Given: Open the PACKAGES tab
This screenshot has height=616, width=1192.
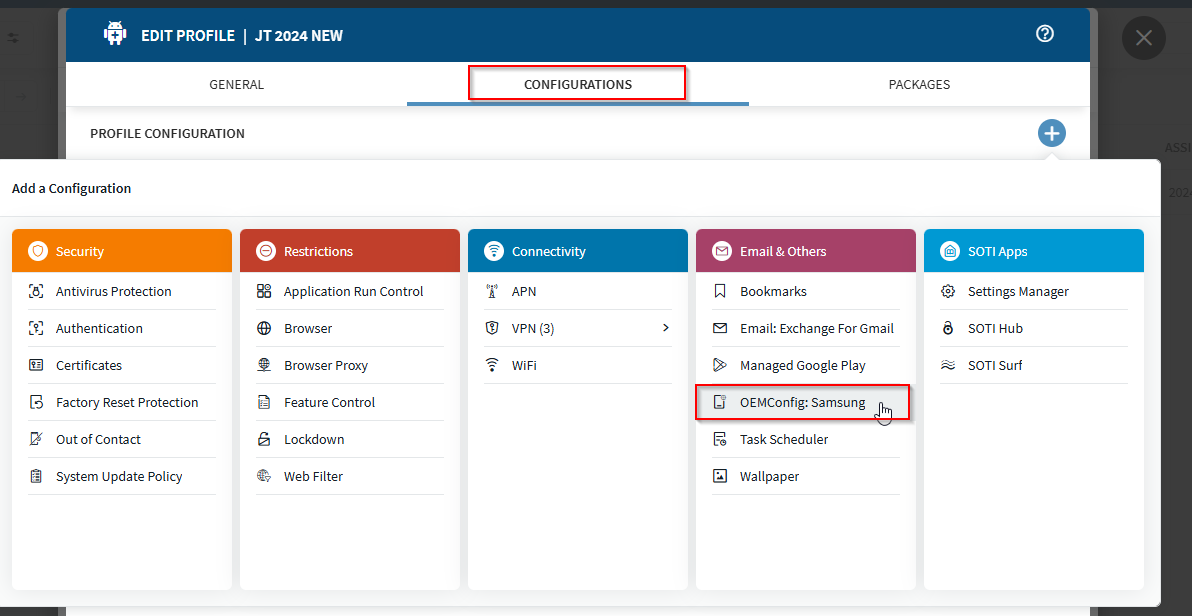Looking at the screenshot, I should pyautogui.click(x=919, y=85).
